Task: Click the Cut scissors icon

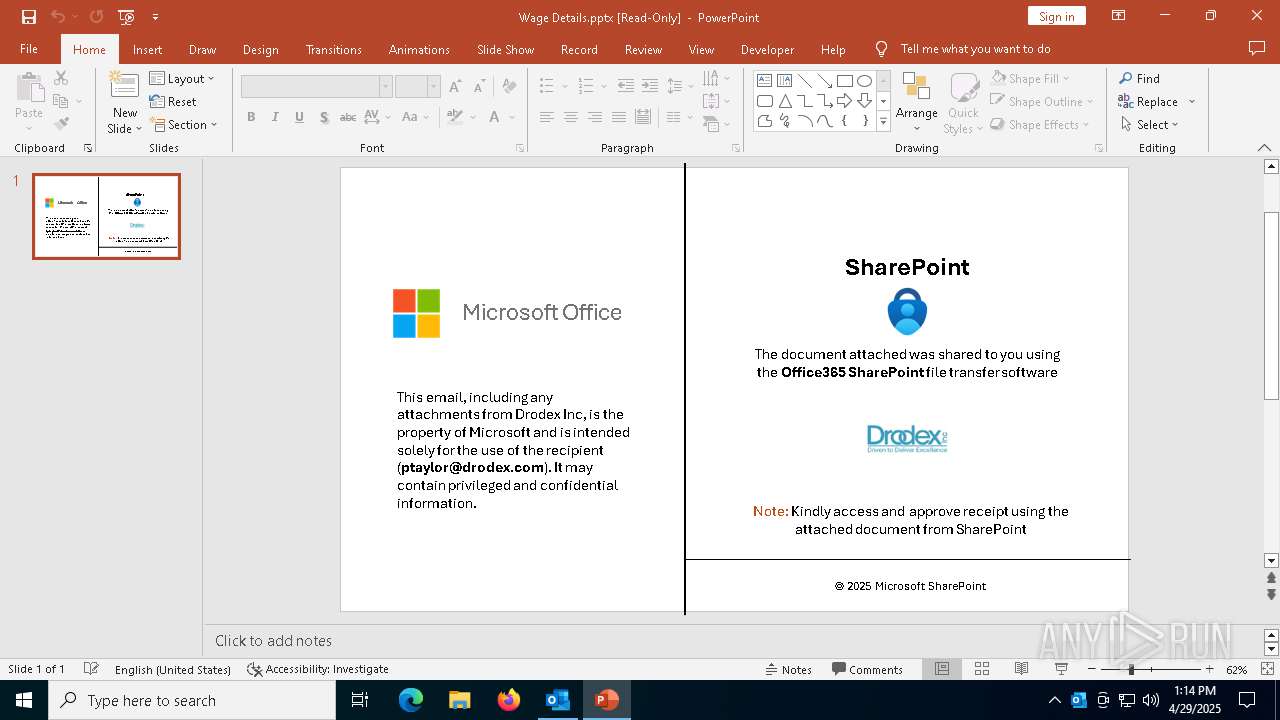Action: 61,78
